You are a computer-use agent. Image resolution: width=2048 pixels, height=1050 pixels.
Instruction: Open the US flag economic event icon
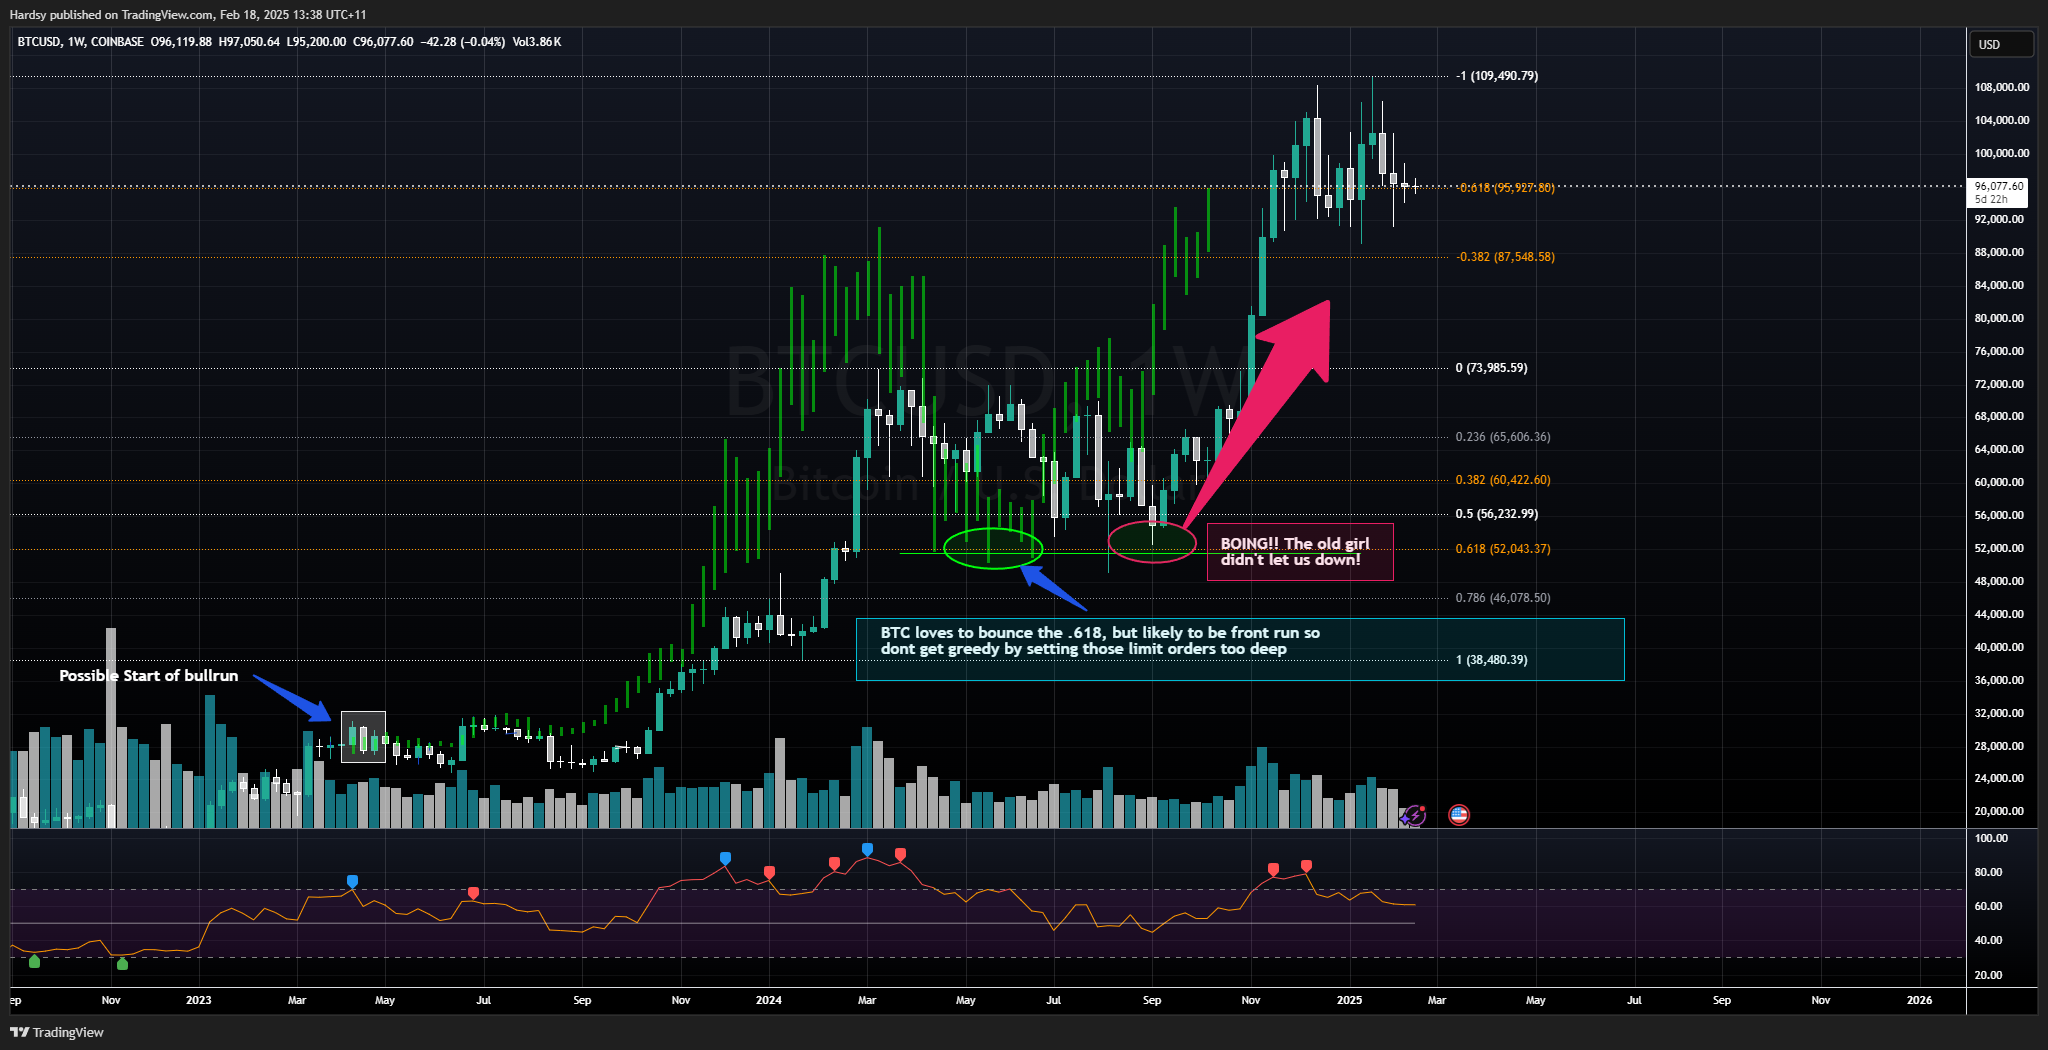(x=1459, y=815)
